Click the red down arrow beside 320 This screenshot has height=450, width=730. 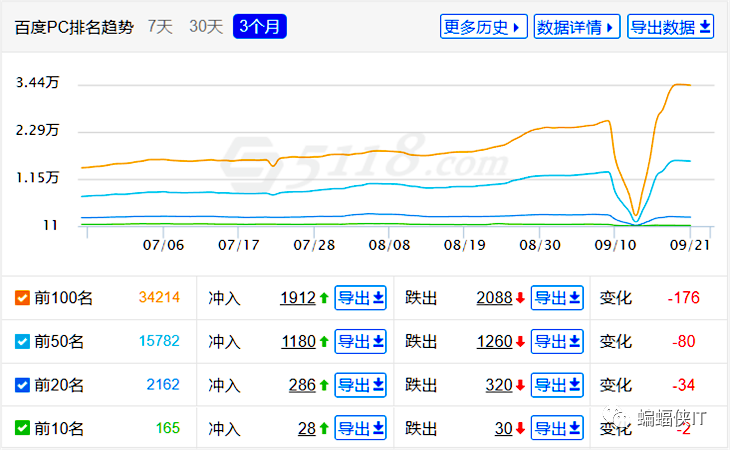[x=520, y=385]
